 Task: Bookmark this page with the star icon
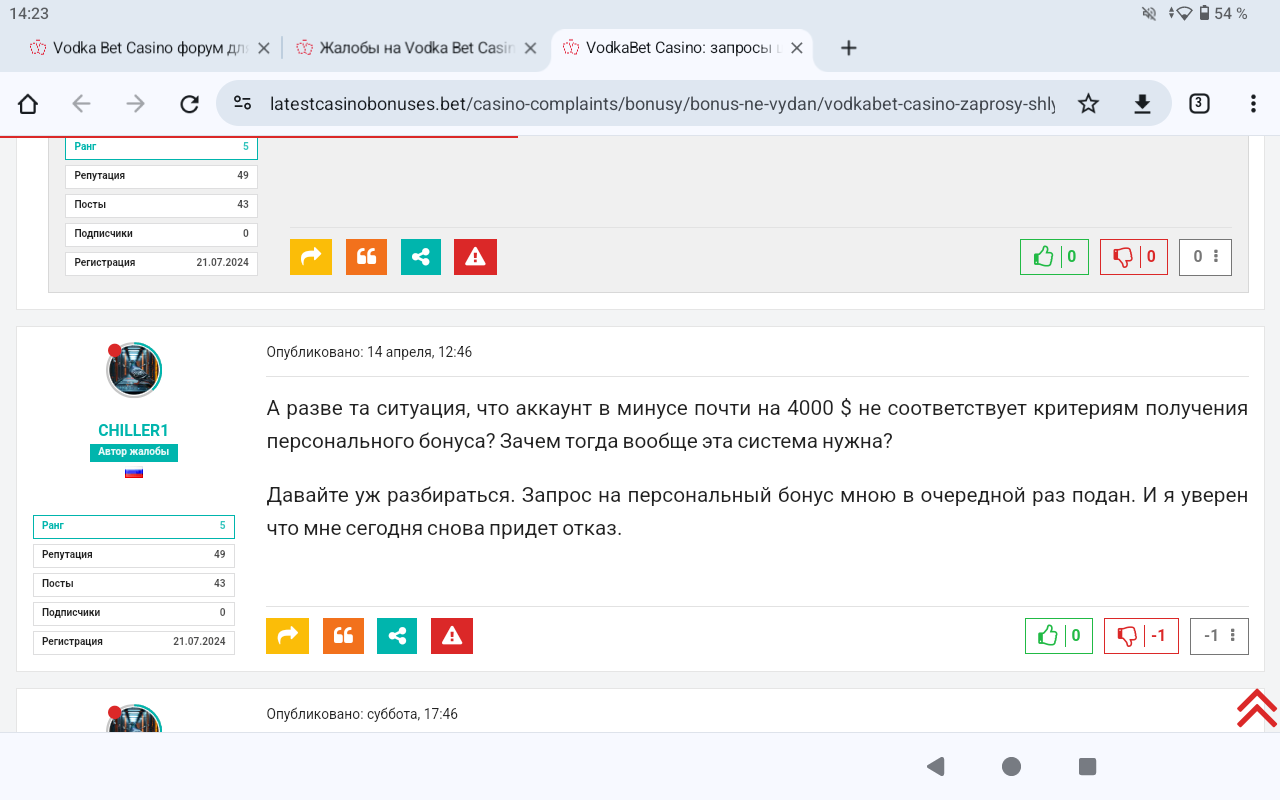coord(1088,104)
